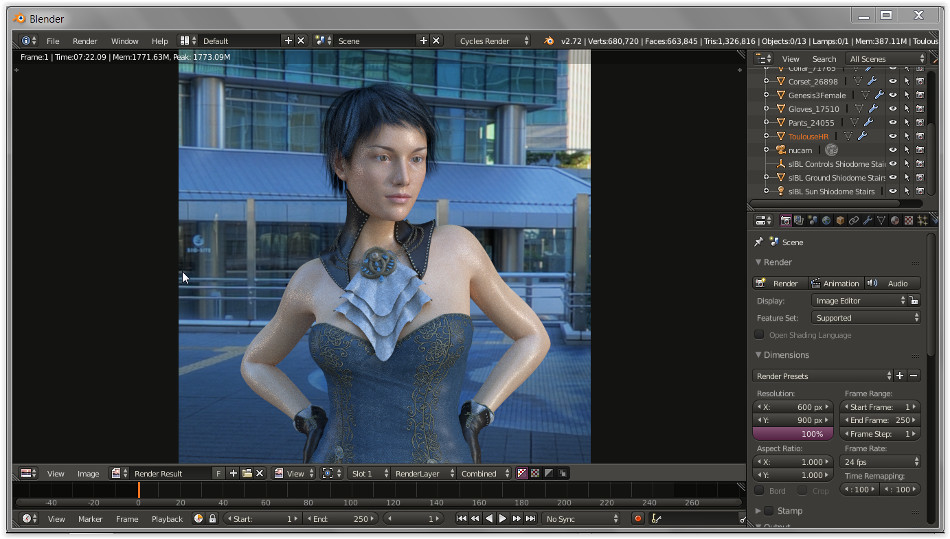Click the Animation render button
950x539 pixels.
click(835, 283)
